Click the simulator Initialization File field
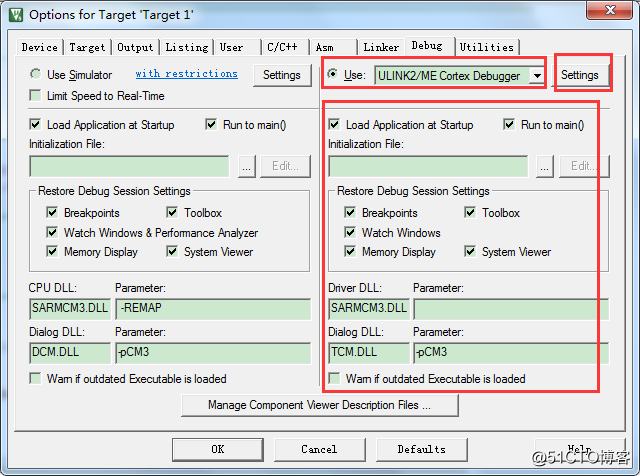Image resolution: width=640 pixels, height=476 pixels. (129, 166)
